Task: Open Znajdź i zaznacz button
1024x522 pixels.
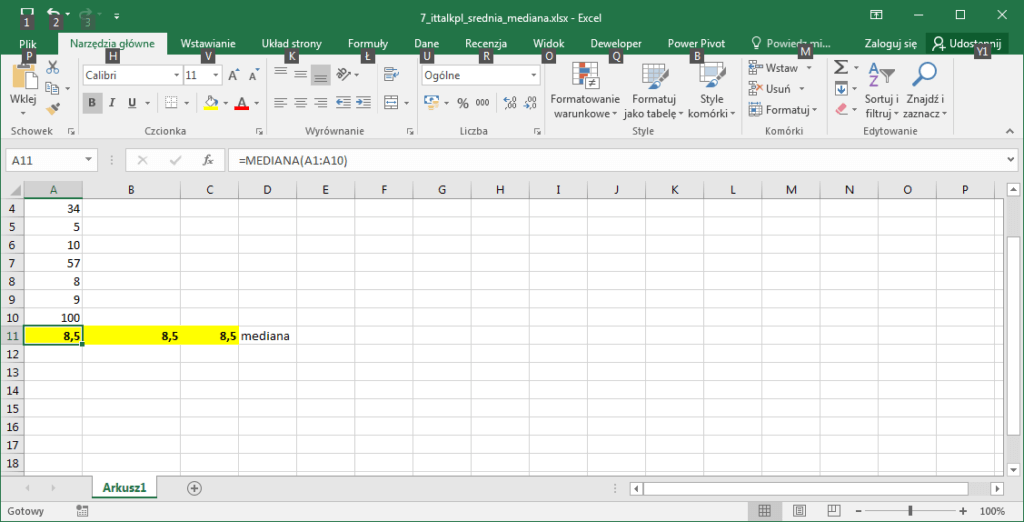Action: point(925,90)
